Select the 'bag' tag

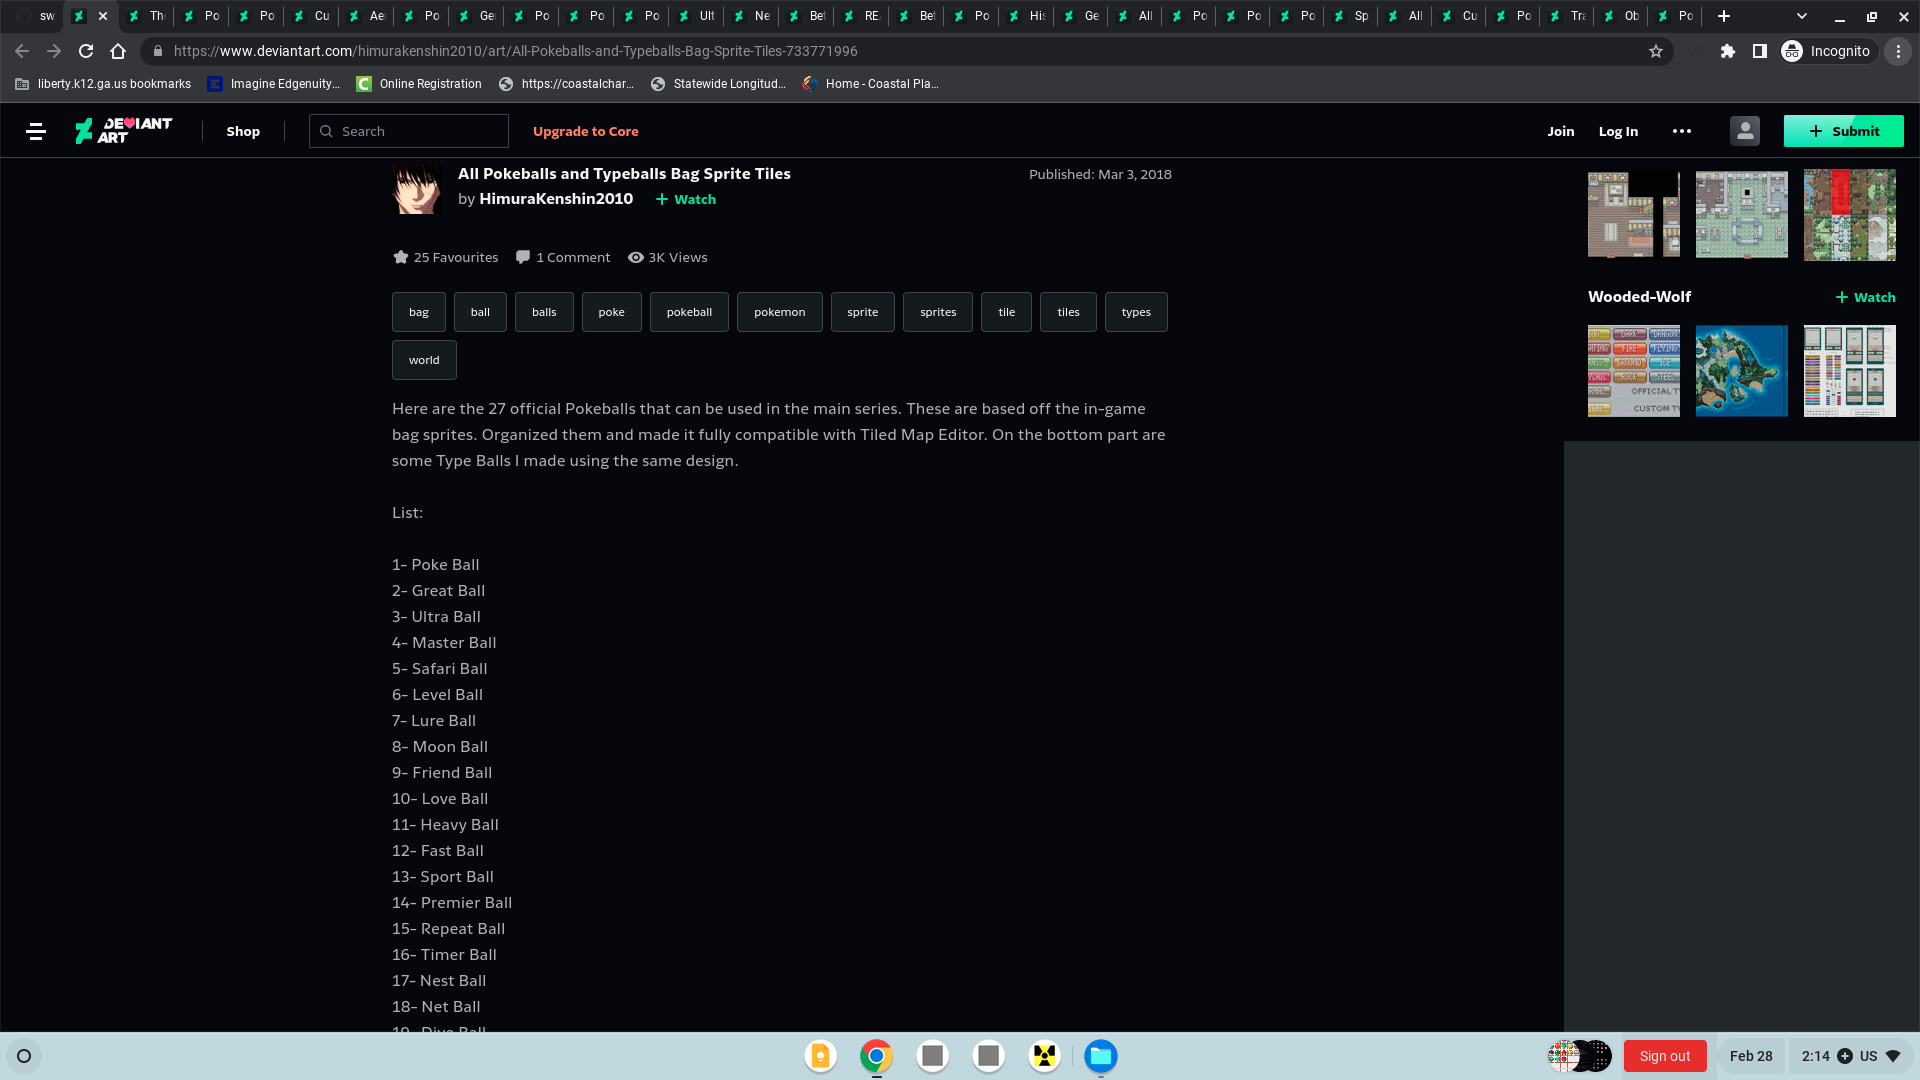pyautogui.click(x=419, y=312)
